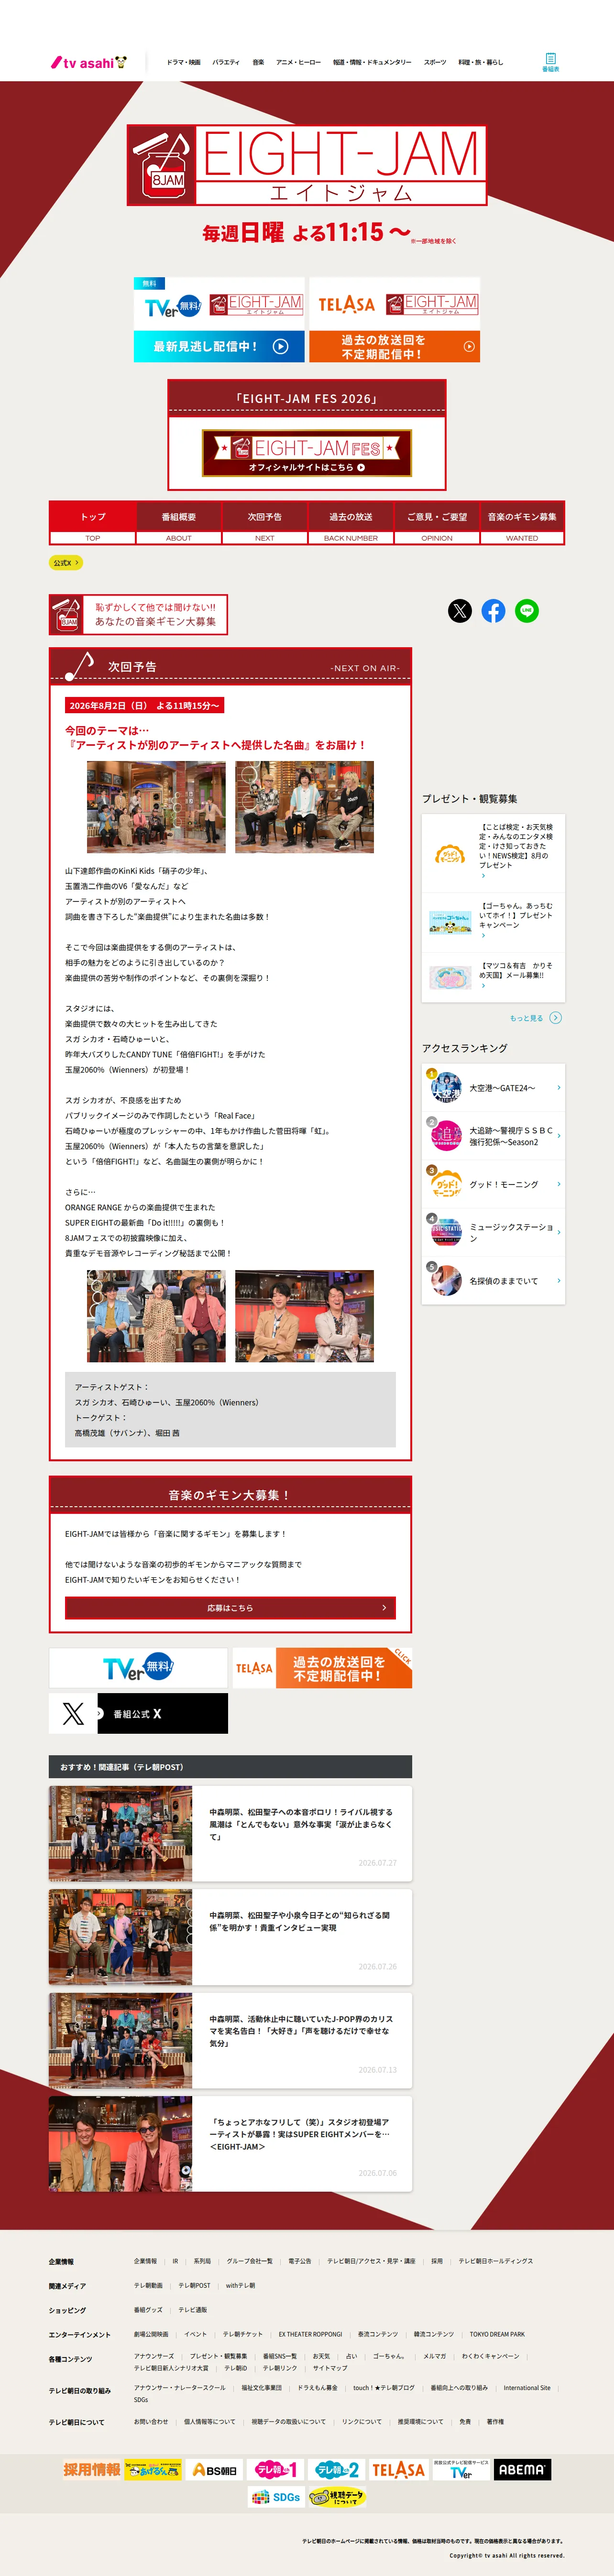Open 音楽 in the top navigation

(258, 62)
